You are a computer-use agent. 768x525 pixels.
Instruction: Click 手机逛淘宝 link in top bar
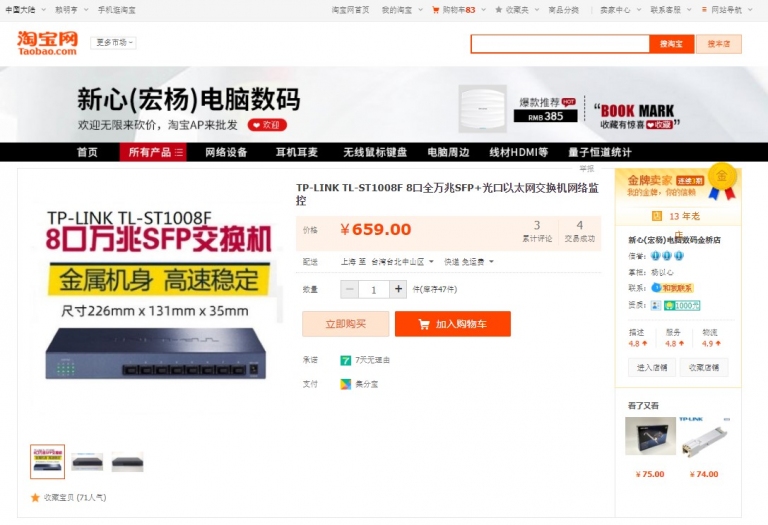(117, 10)
